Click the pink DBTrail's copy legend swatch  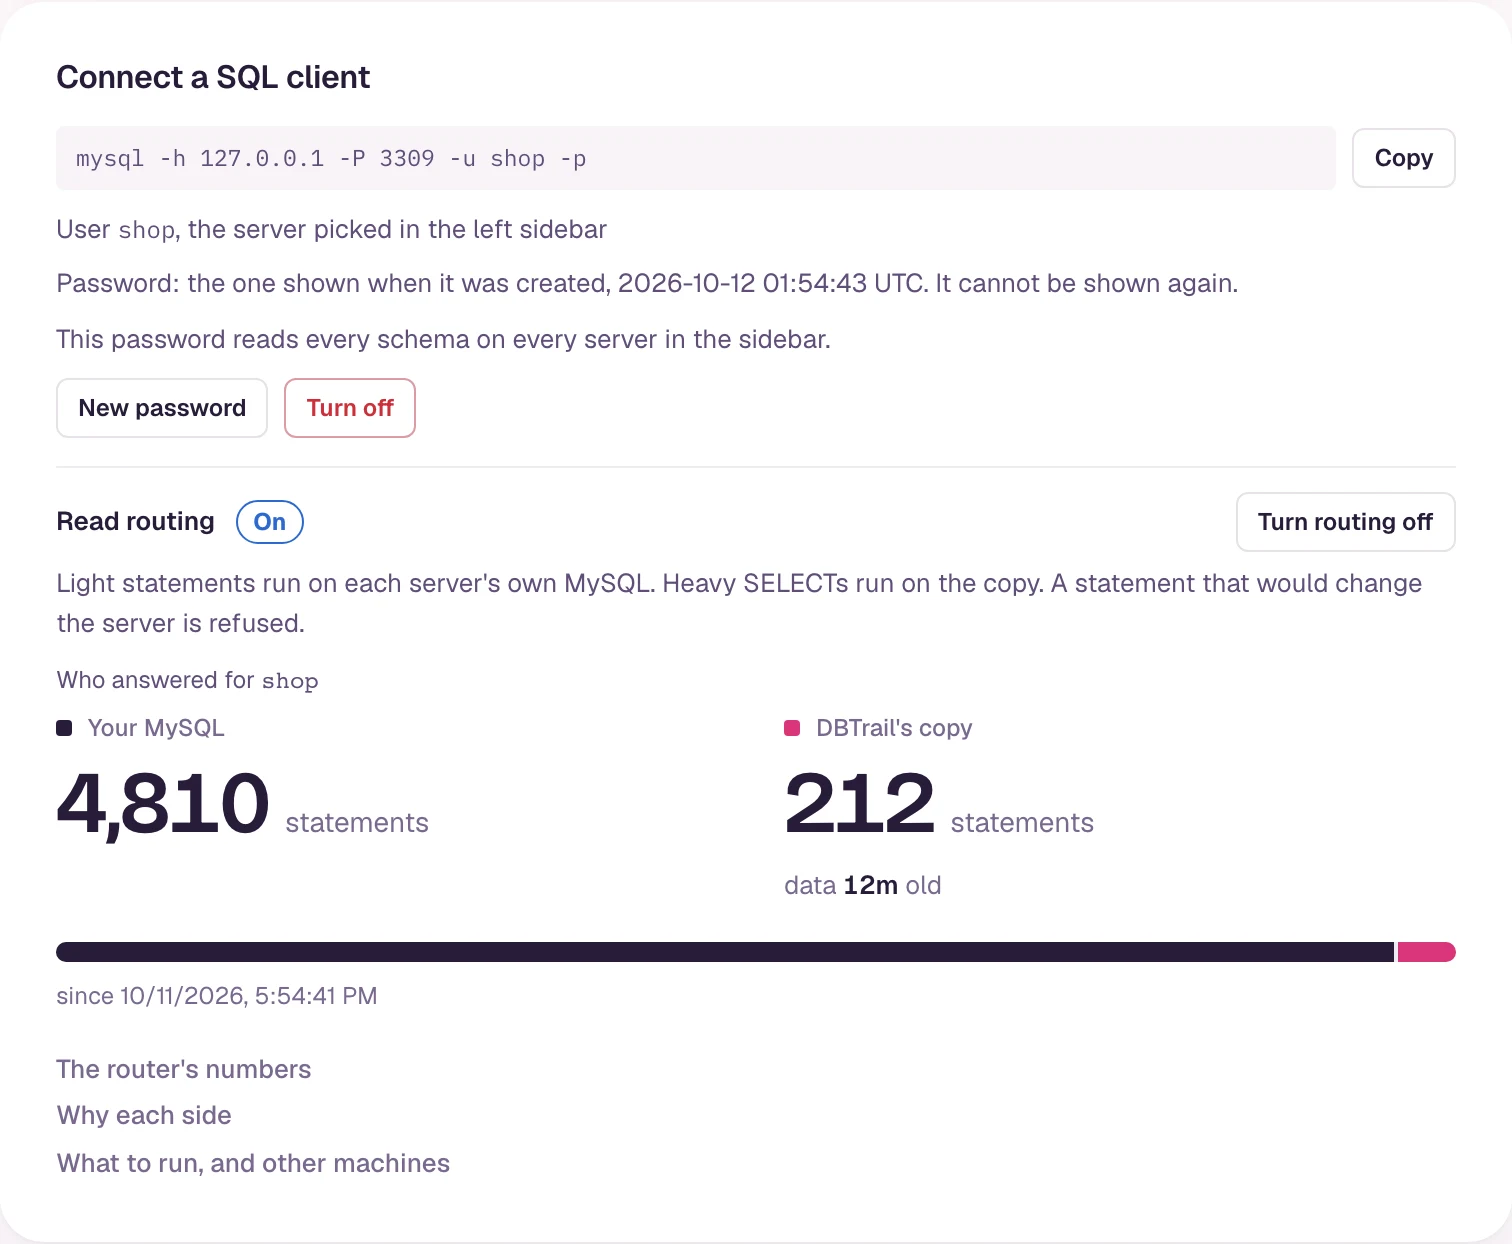coord(792,728)
